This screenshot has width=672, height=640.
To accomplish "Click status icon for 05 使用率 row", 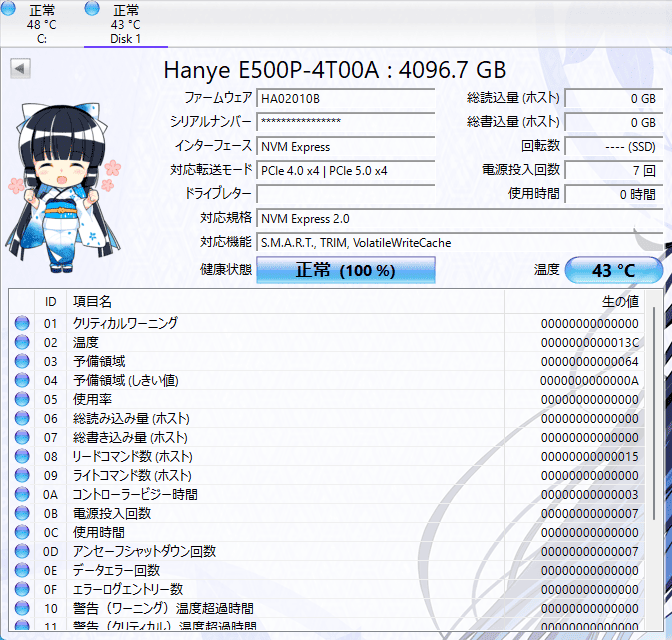I will click(22, 399).
